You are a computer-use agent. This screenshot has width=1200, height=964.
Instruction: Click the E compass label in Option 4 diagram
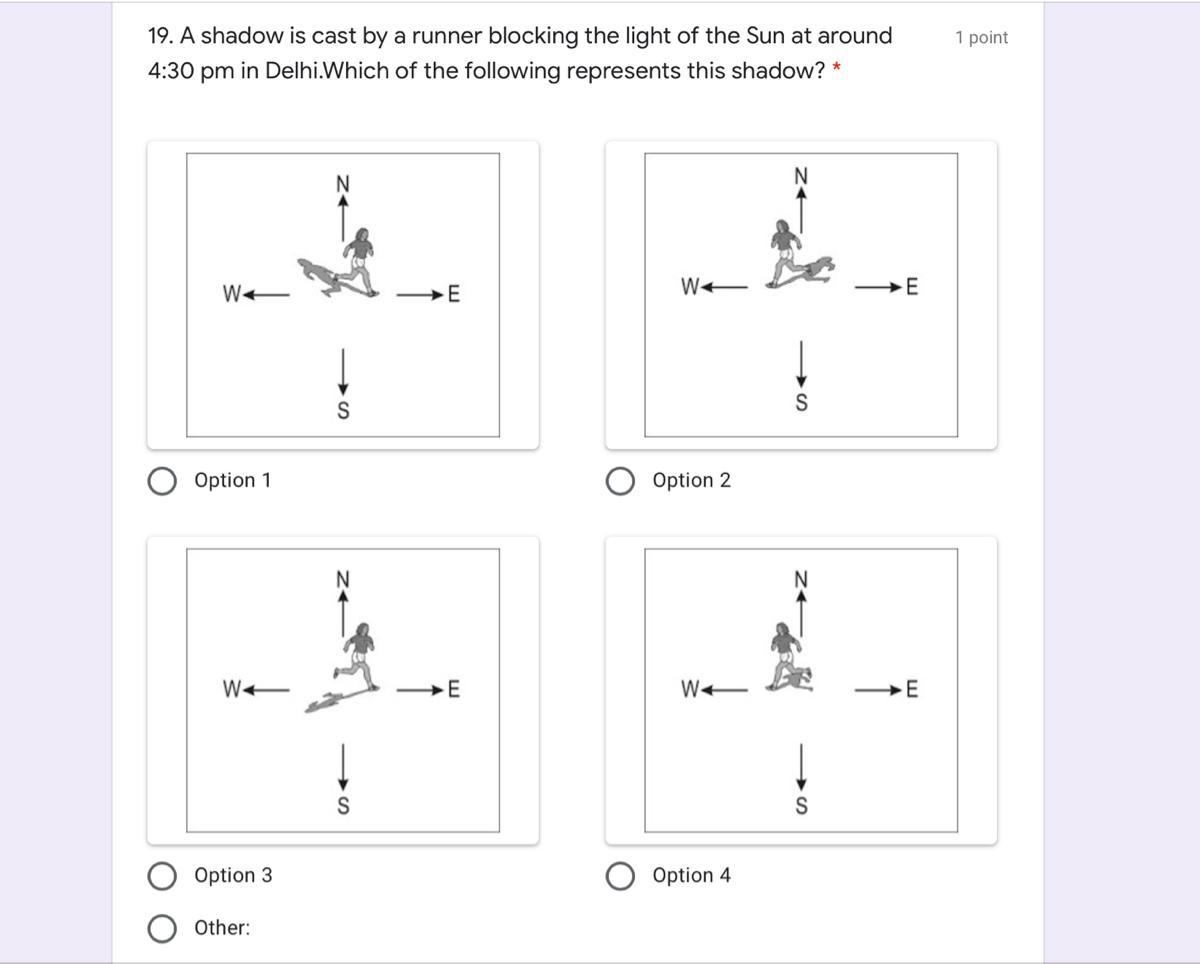(911, 689)
